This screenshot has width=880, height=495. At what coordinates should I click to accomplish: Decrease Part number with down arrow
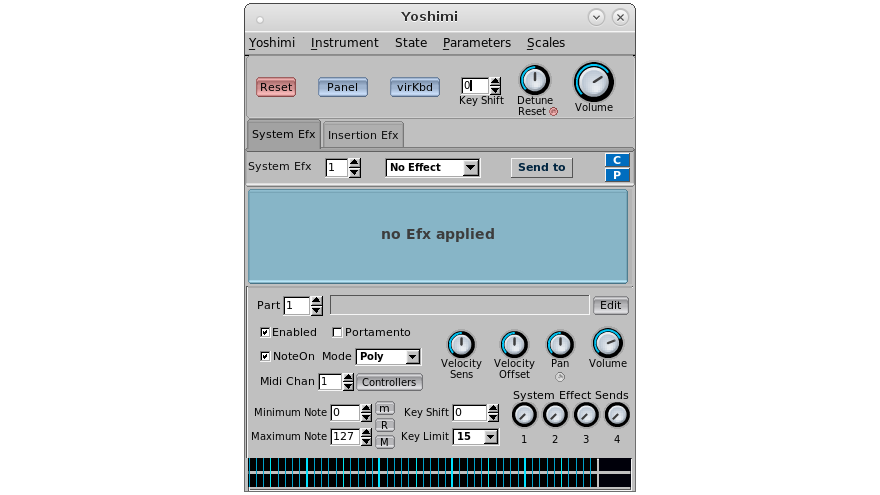coord(317,310)
